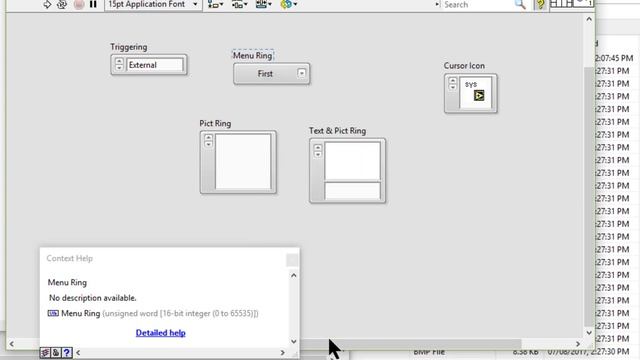Increment the Cursor Icon ring
The height and width of the screenshot is (360, 640).
[452, 81]
